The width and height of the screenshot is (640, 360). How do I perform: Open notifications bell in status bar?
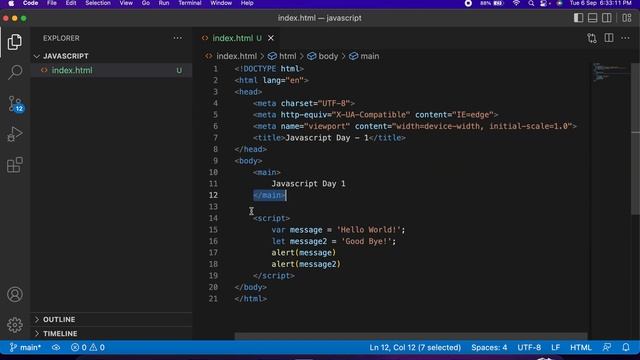pyautogui.click(x=626, y=347)
